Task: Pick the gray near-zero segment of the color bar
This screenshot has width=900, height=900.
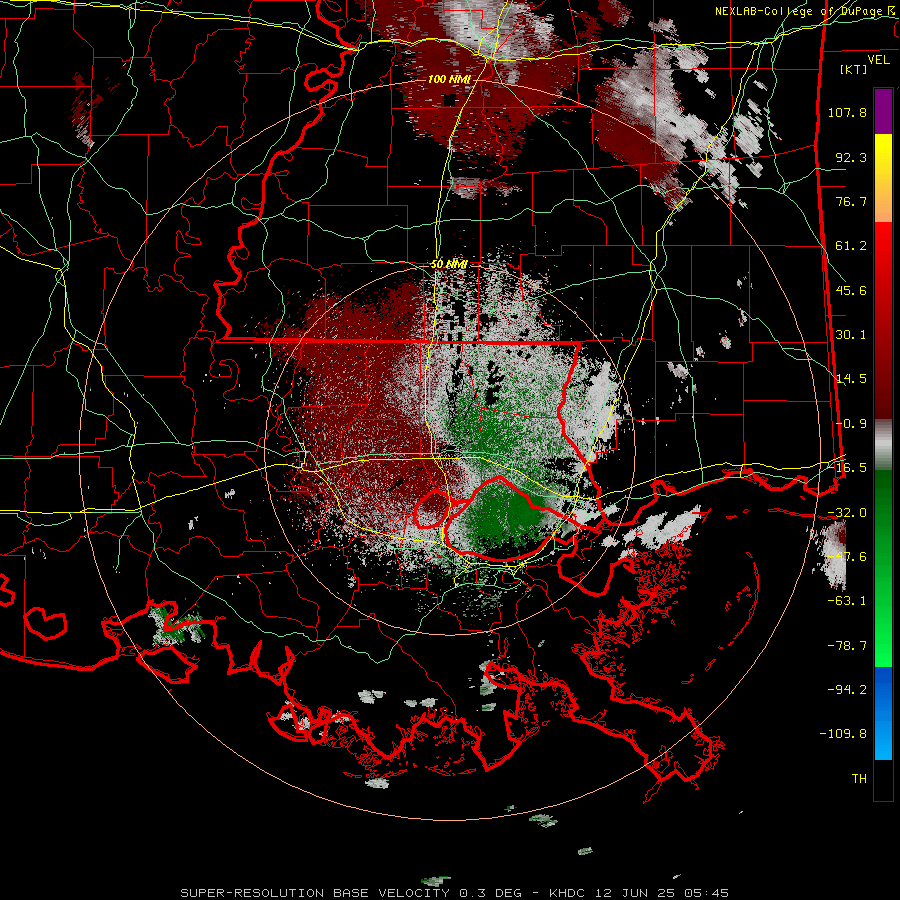Action: point(883,445)
